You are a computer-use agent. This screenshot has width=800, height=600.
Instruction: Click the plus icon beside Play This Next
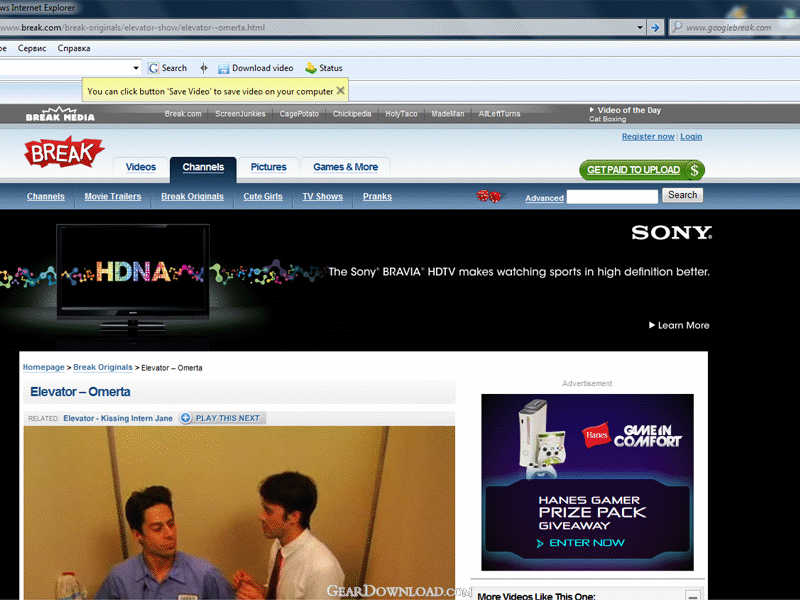click(x=186, y=418)
